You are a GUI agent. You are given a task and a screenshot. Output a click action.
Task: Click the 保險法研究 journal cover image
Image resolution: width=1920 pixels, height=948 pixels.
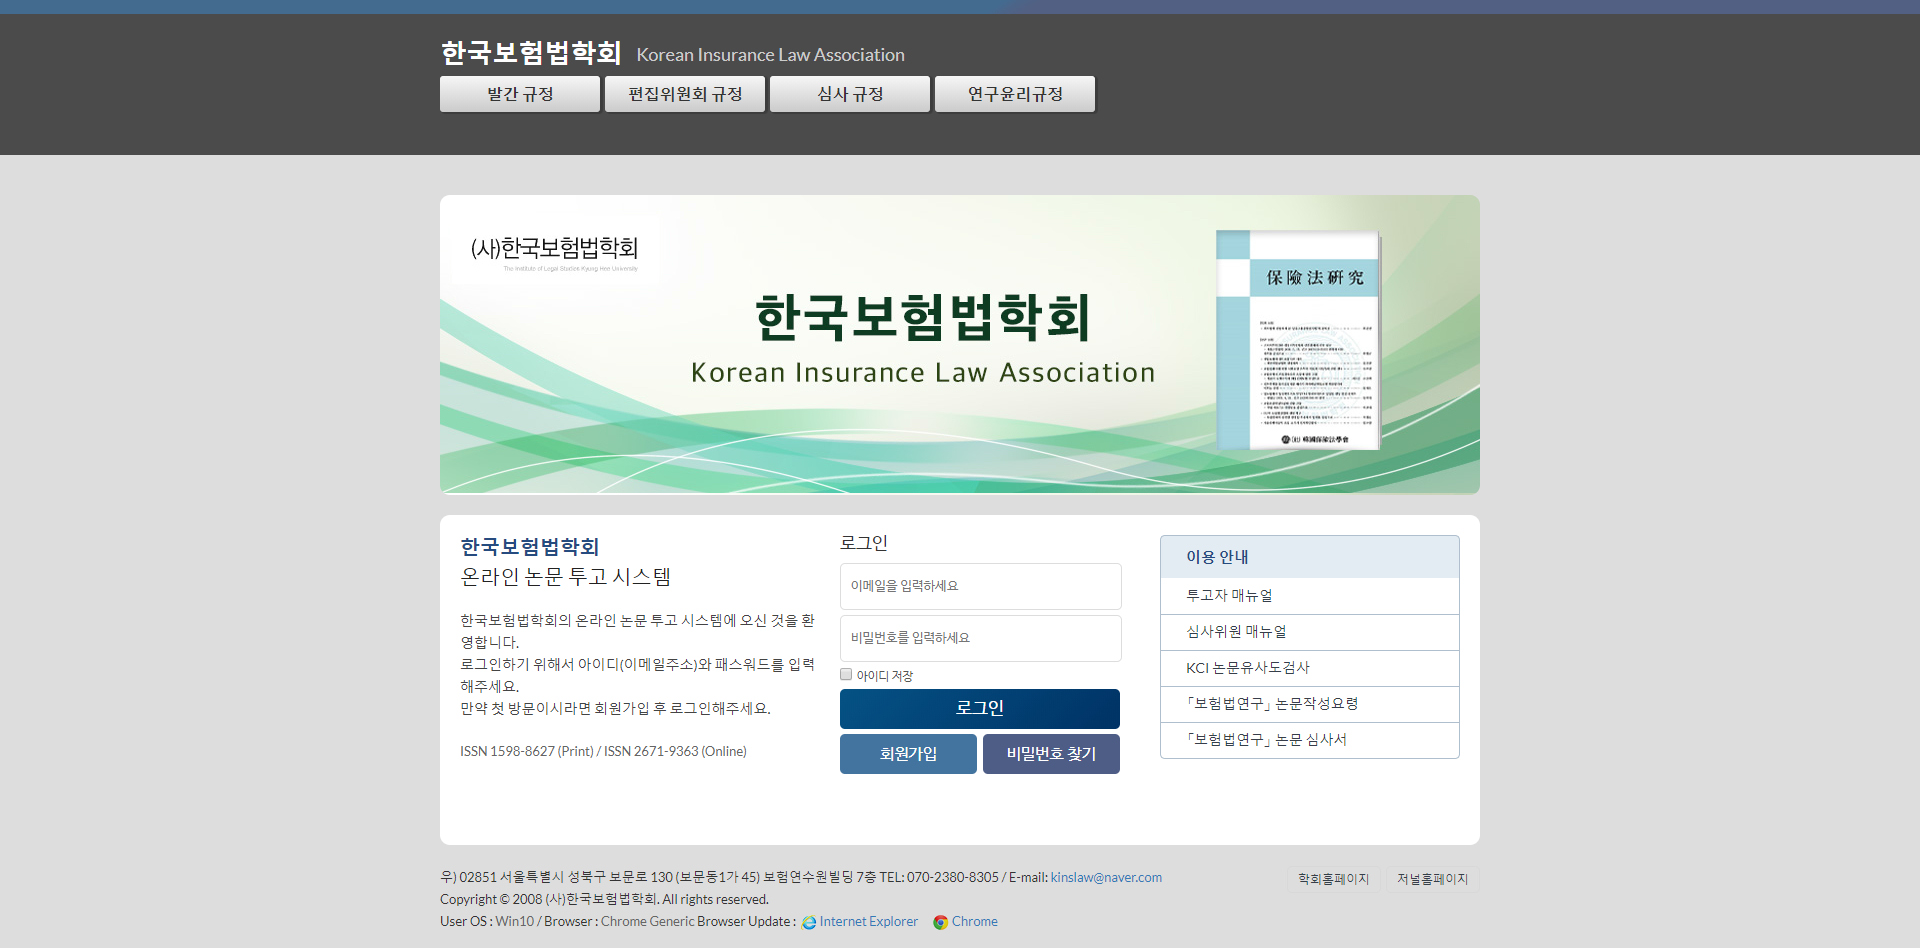coord(1298,340)
